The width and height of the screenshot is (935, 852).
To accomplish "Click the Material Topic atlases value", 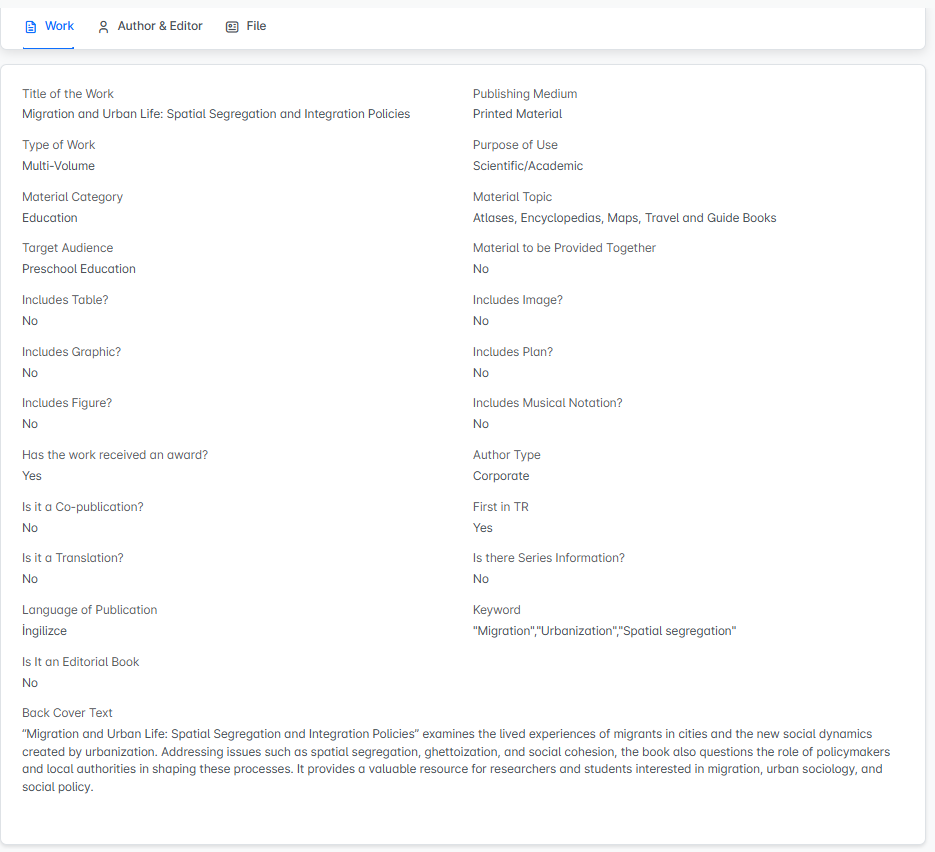I will click(624, 218).
